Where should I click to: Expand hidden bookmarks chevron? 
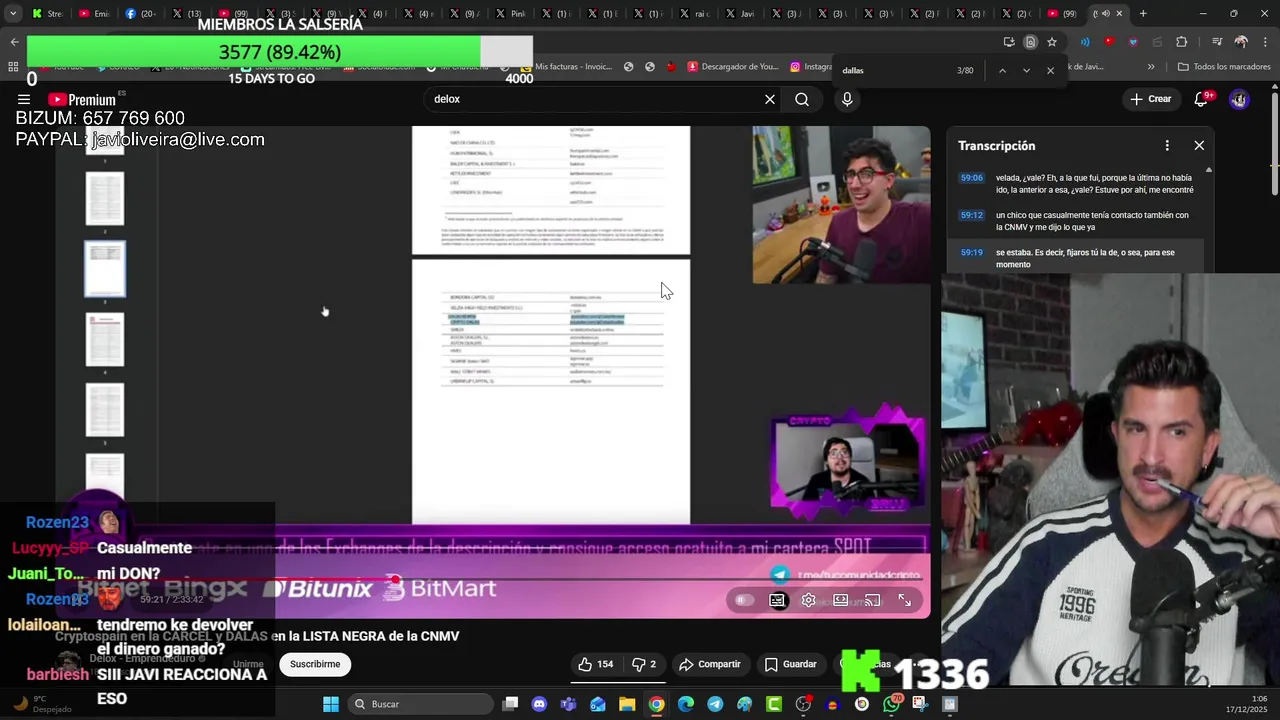(x=1151, y=67)
